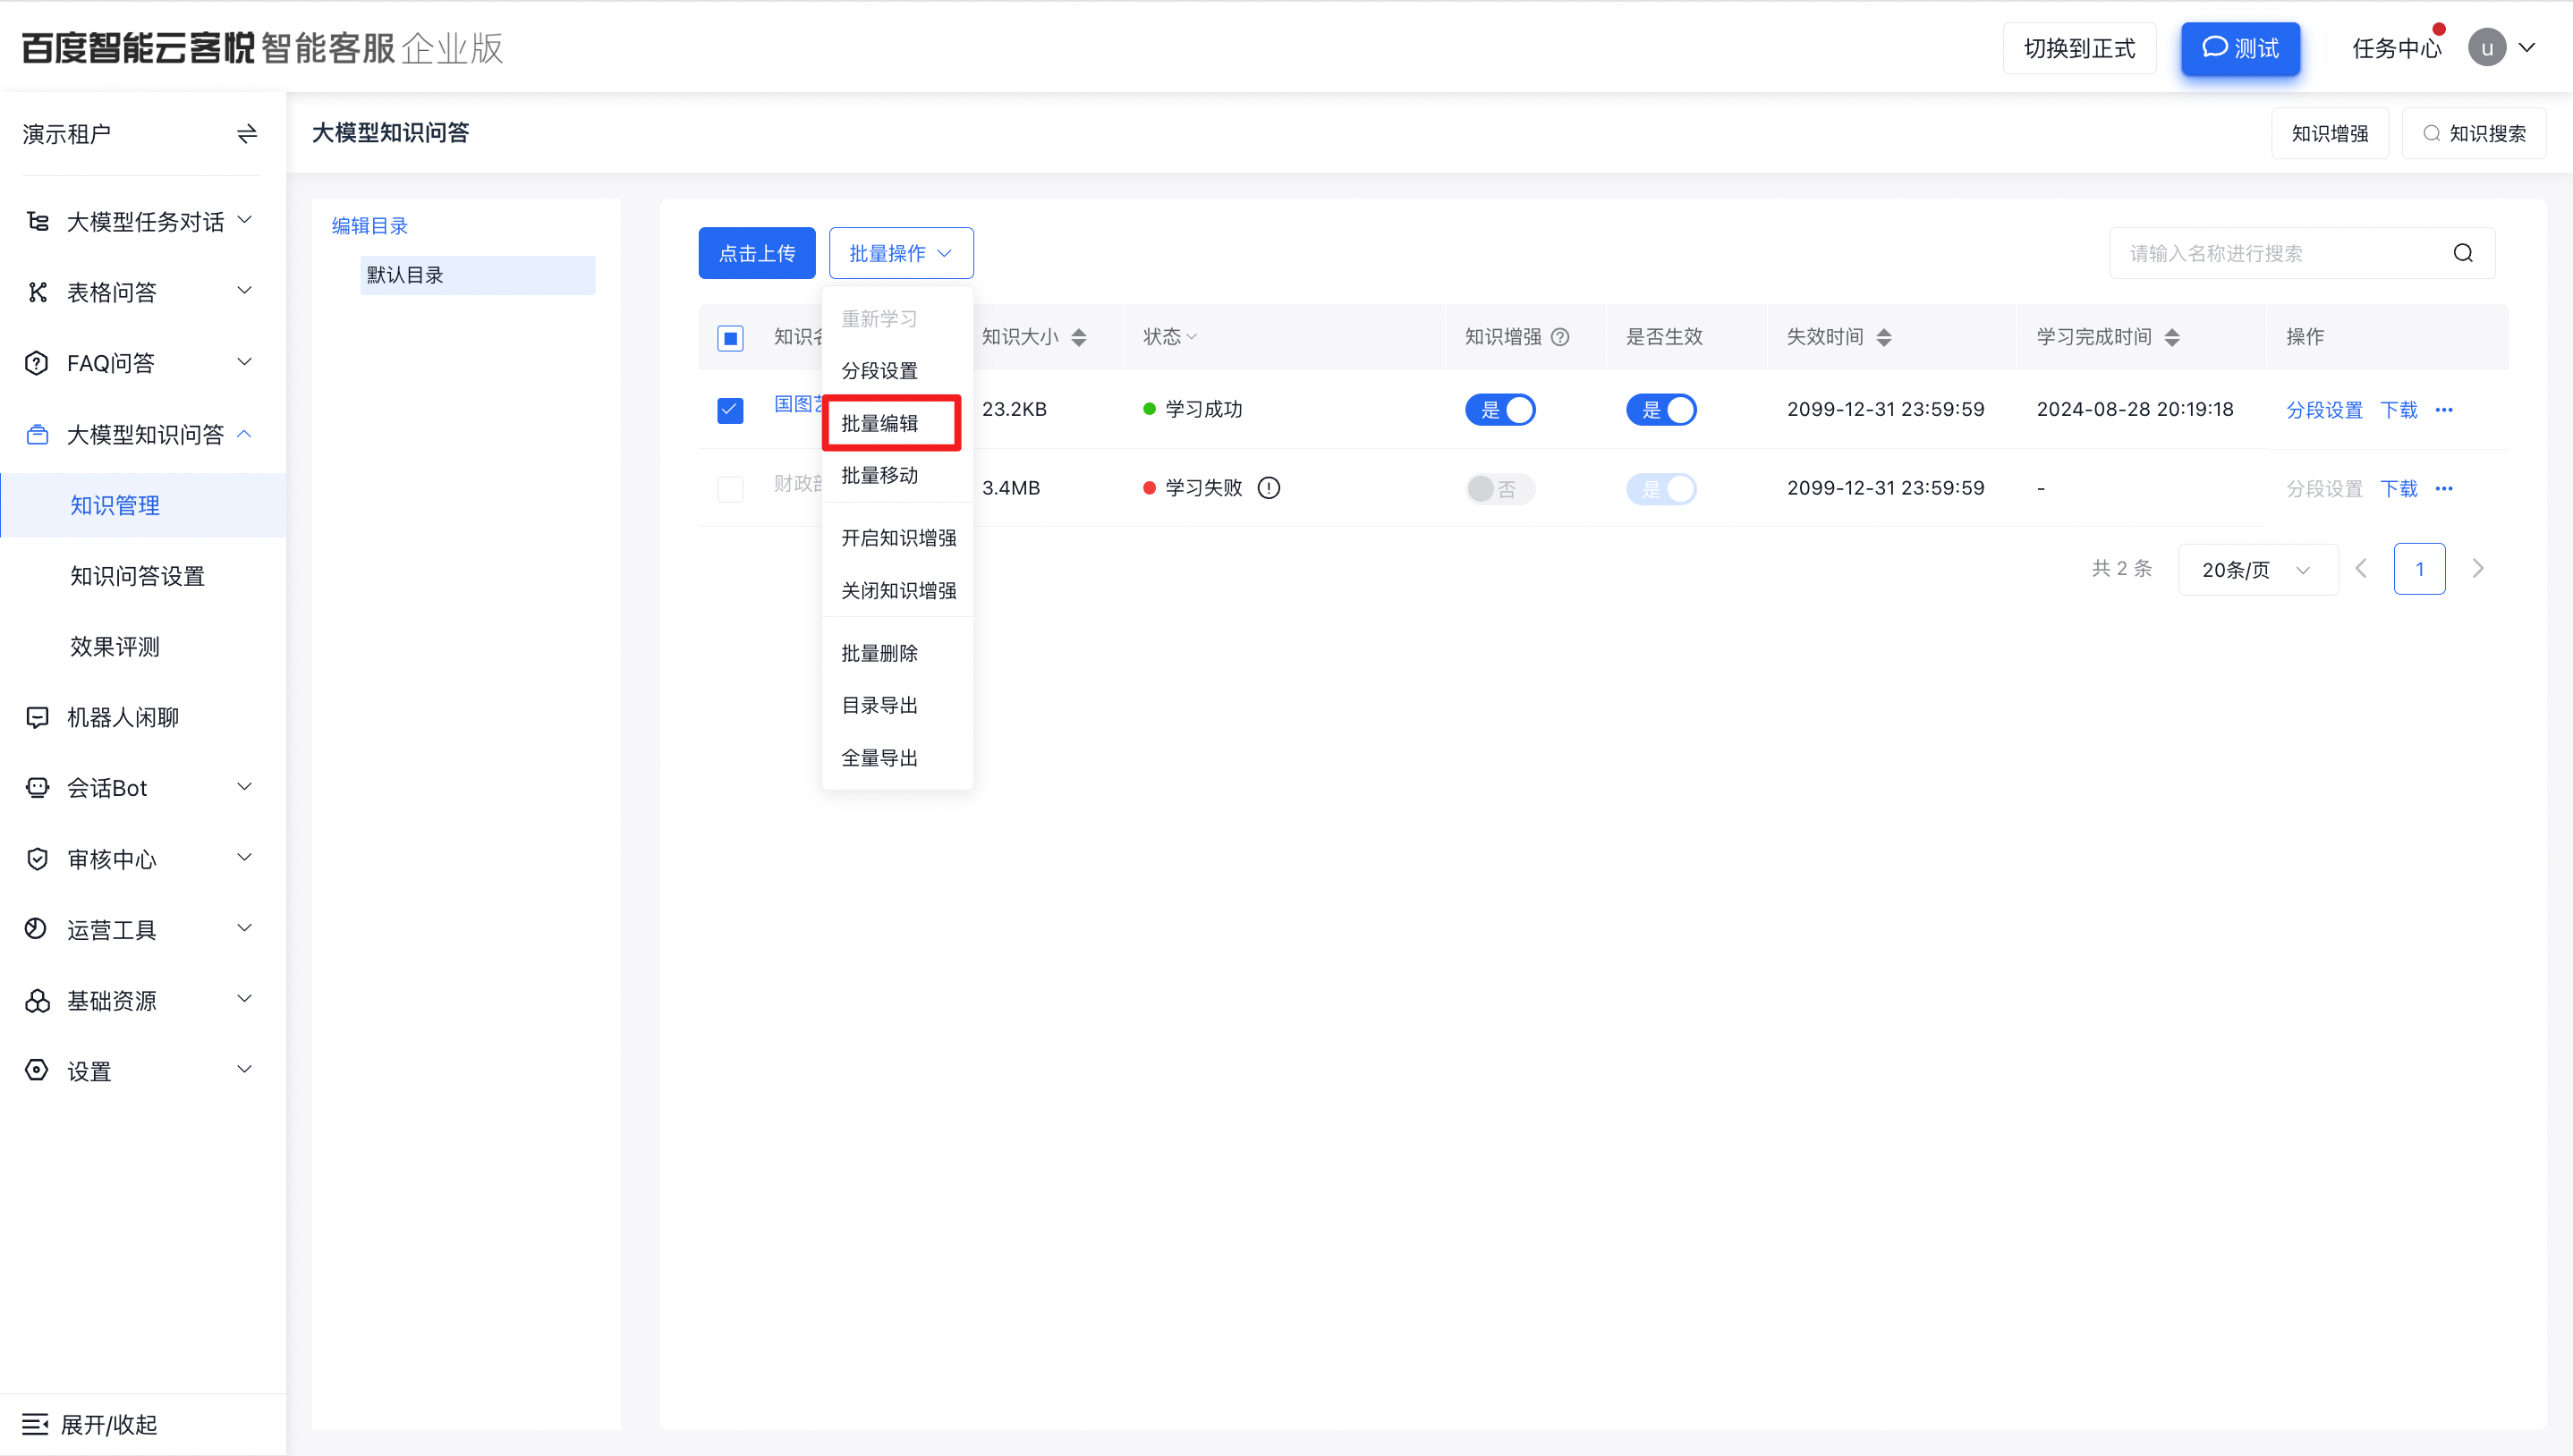Toggle 是否生效 switch for 学习失败 row
Screen dimensions: 2573x1456
click(x=1661, y=489)
